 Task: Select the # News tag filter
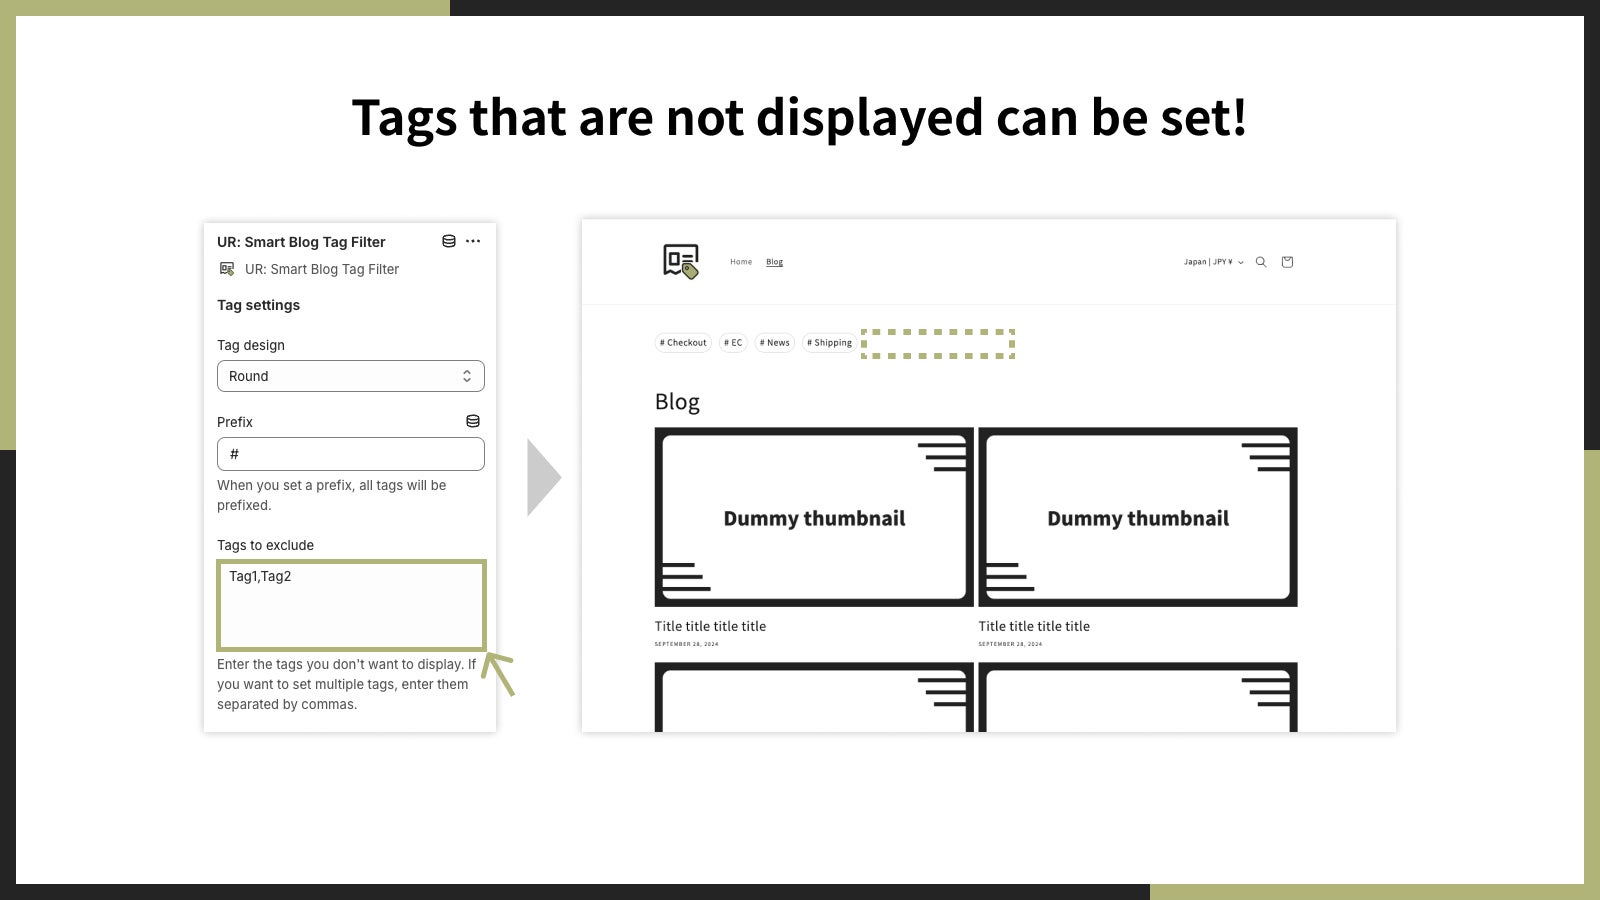775,343
